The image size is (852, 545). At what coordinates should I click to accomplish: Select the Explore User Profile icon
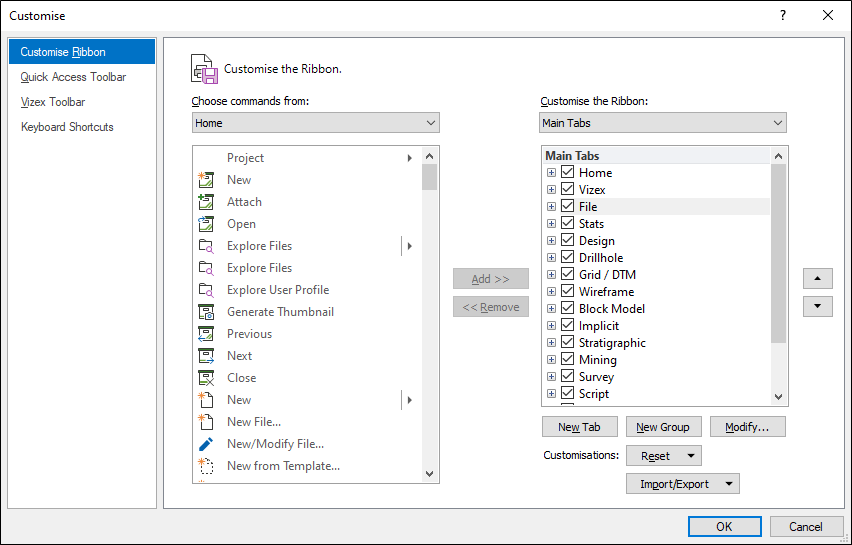[x=206, y=290]
